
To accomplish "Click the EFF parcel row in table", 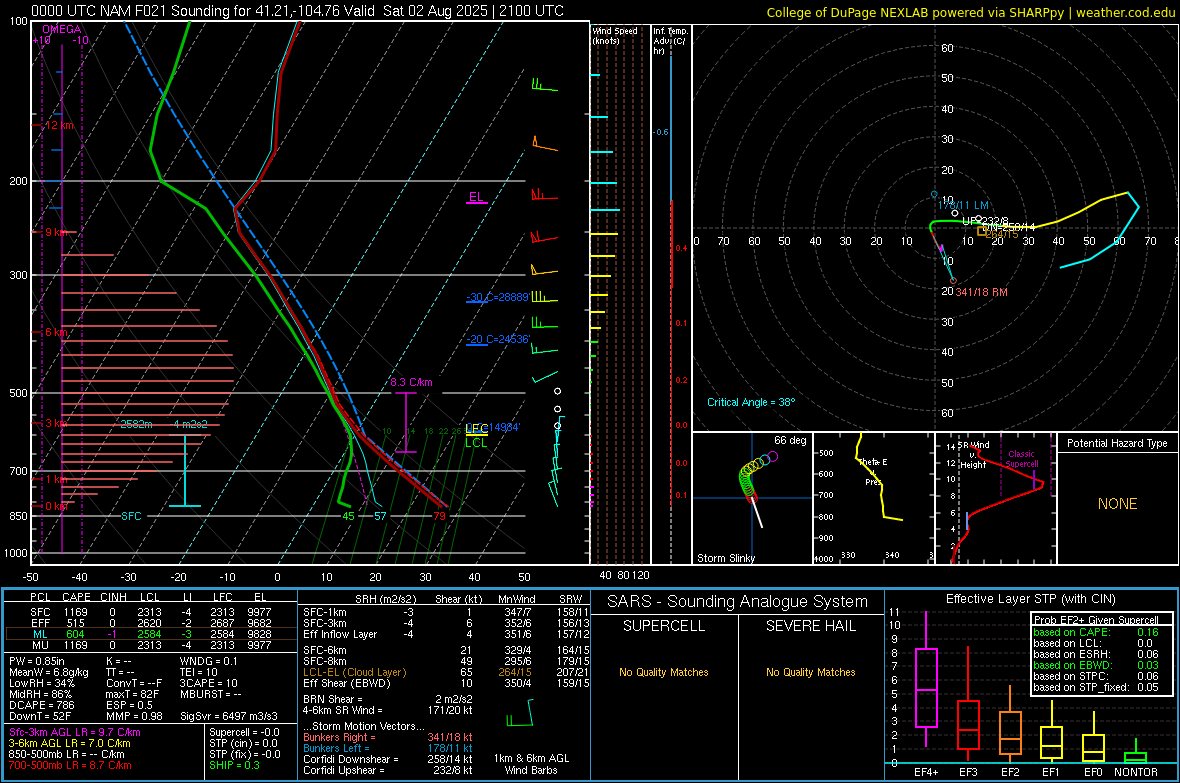I will point(151,623).
